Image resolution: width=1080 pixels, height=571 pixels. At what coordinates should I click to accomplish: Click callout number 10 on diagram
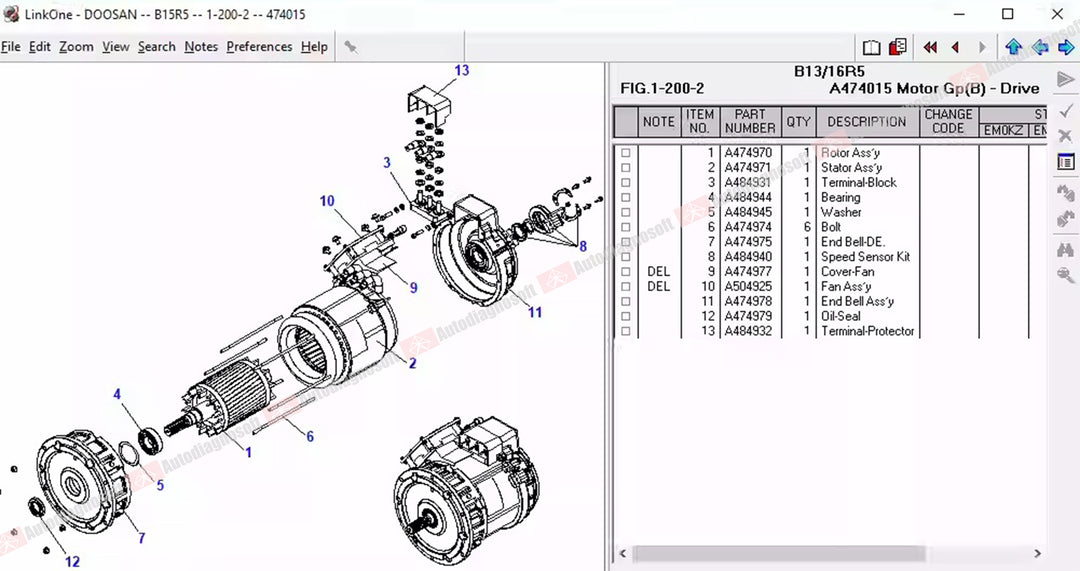(327, 200)
